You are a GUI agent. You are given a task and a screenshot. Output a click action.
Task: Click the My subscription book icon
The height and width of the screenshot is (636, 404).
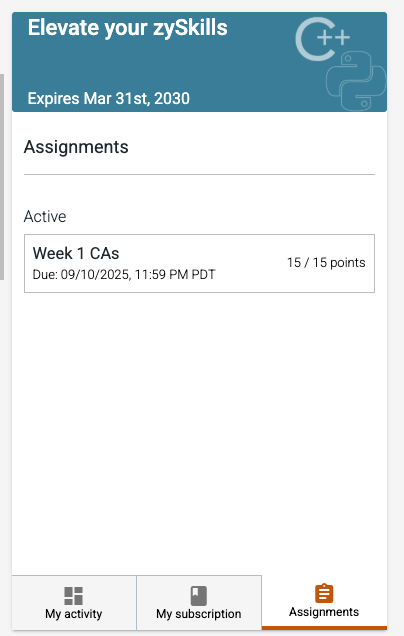[199, 596]
